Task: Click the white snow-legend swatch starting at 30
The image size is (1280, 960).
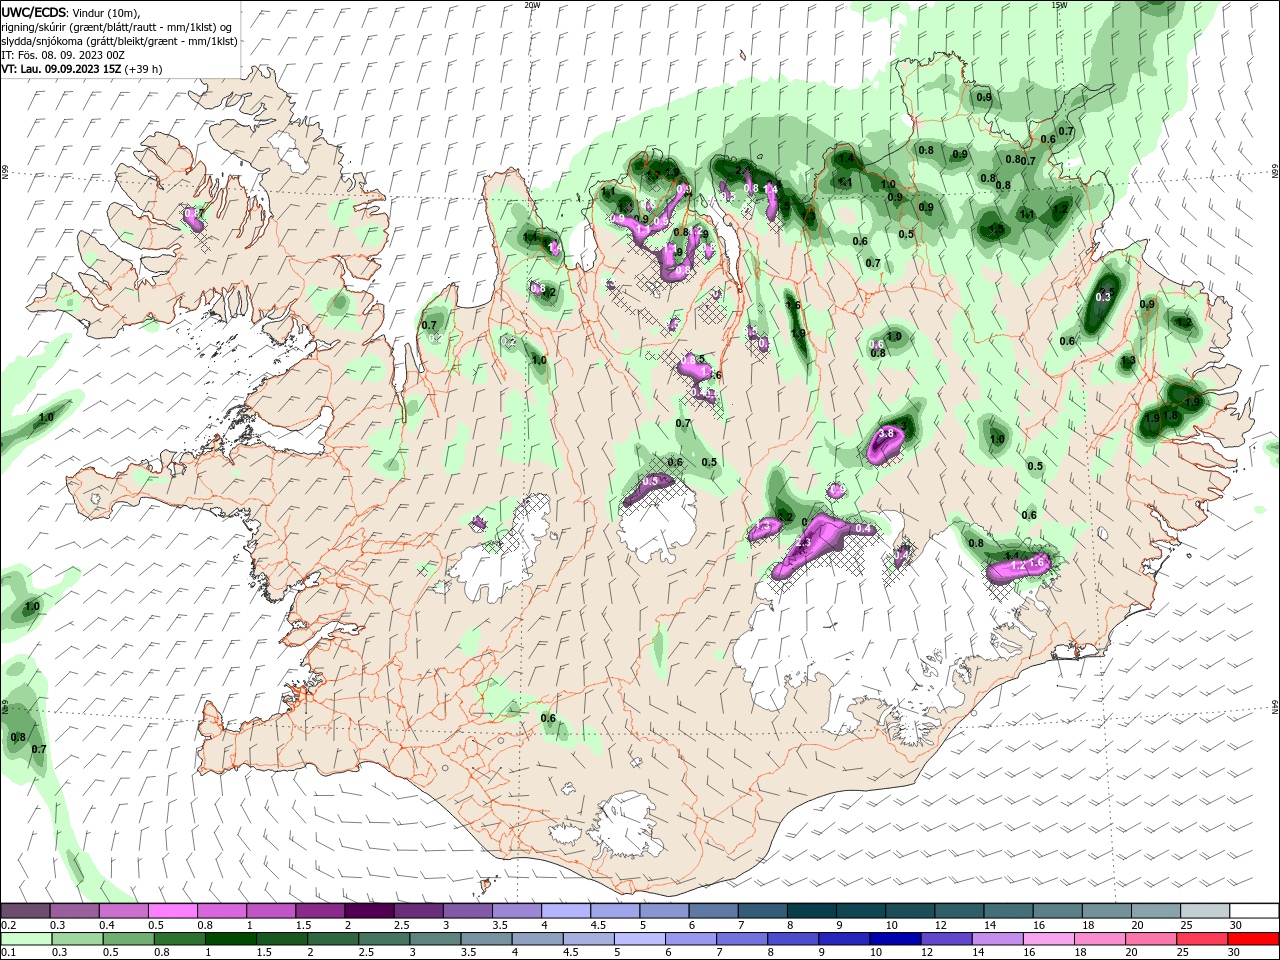Action: tap(1253, 910)
